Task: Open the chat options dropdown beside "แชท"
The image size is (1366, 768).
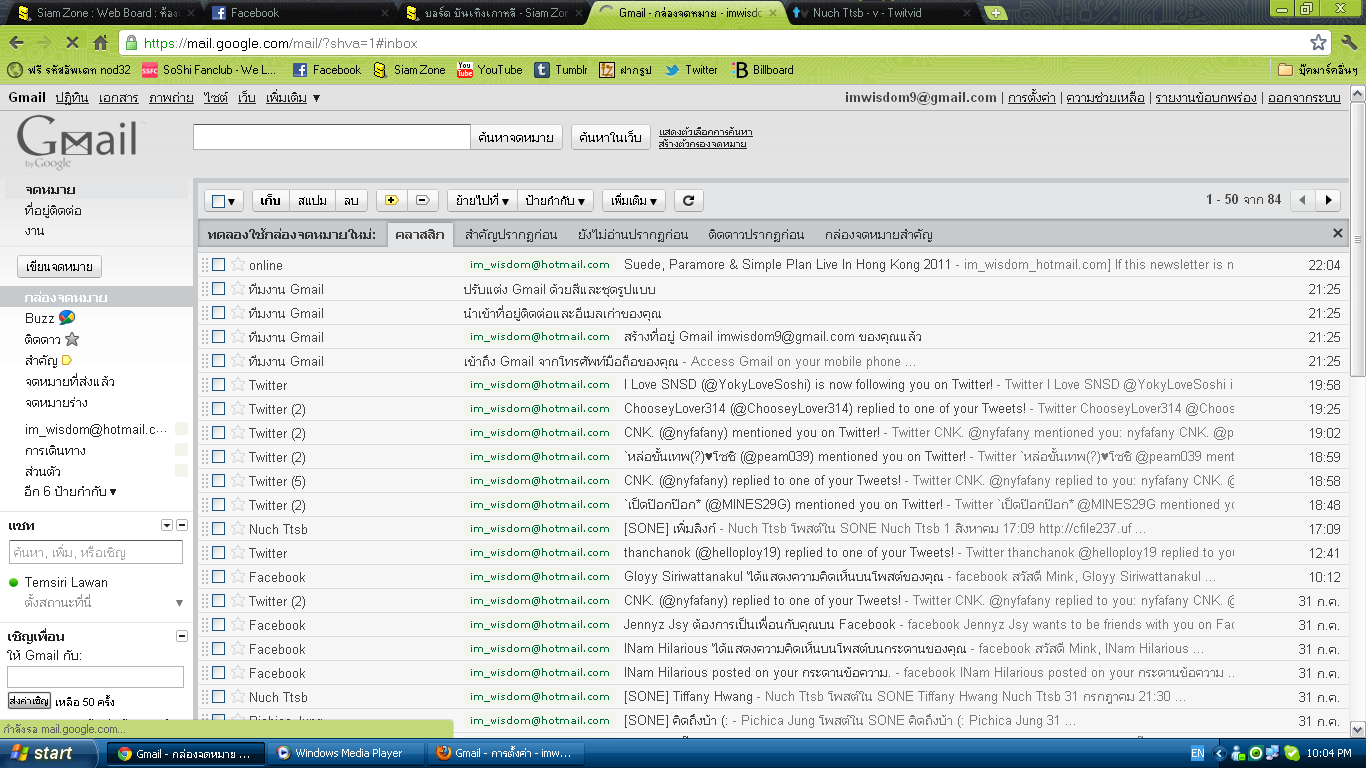Action: point(167,525)
